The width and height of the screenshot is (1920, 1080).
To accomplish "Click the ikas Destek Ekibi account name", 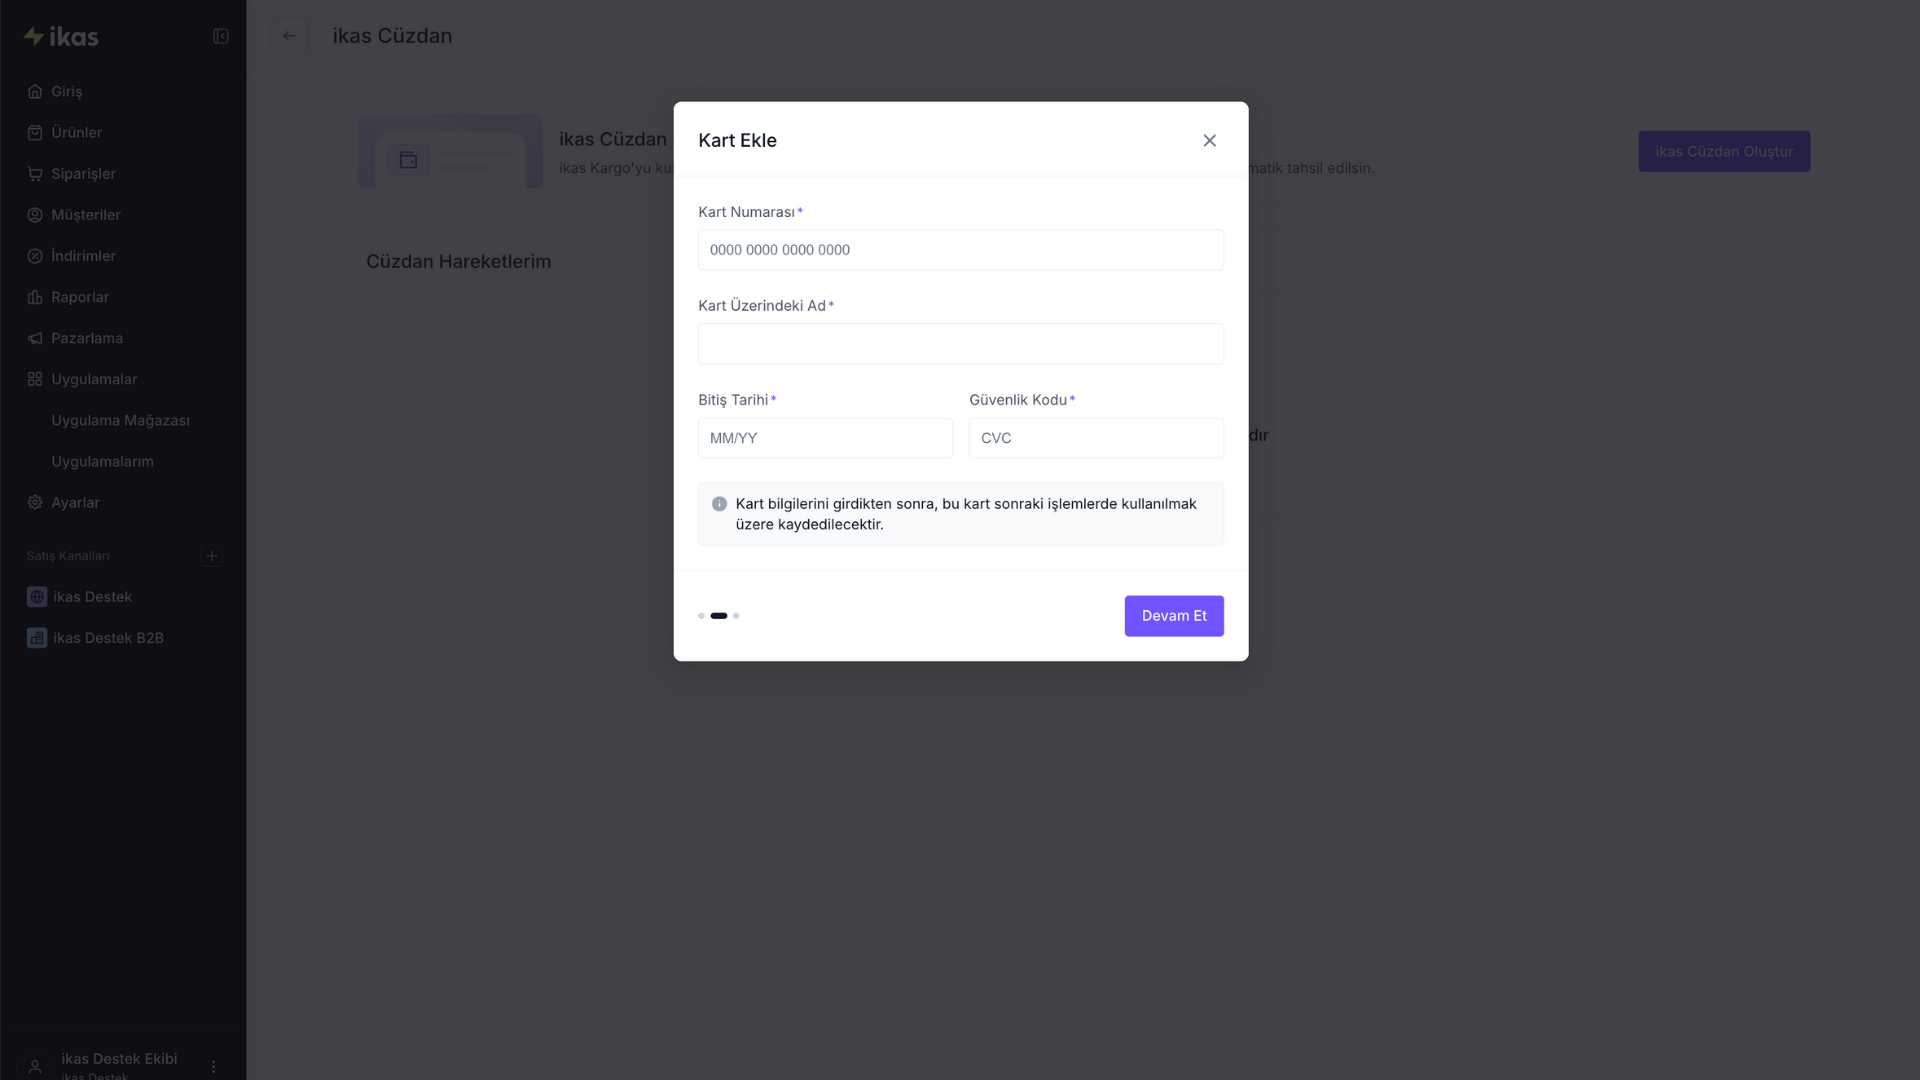I will (119, 1059).
